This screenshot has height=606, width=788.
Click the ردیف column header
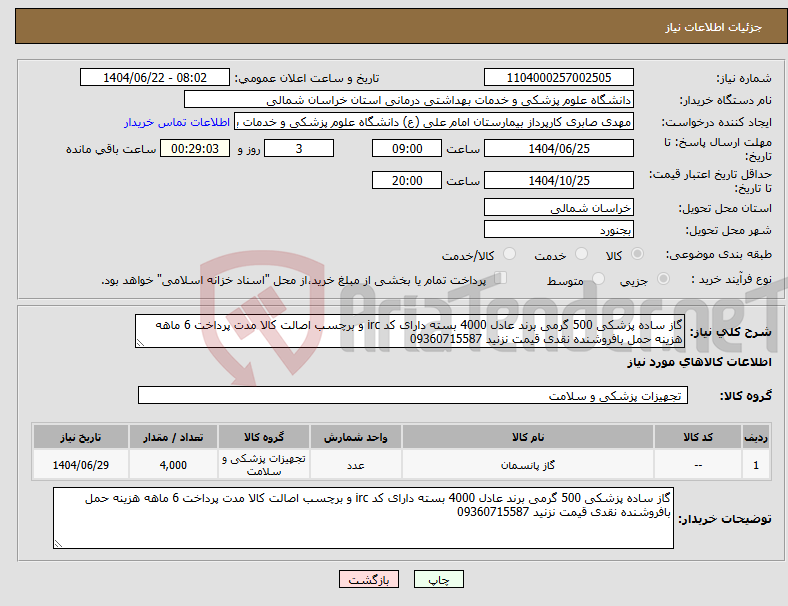756,437
